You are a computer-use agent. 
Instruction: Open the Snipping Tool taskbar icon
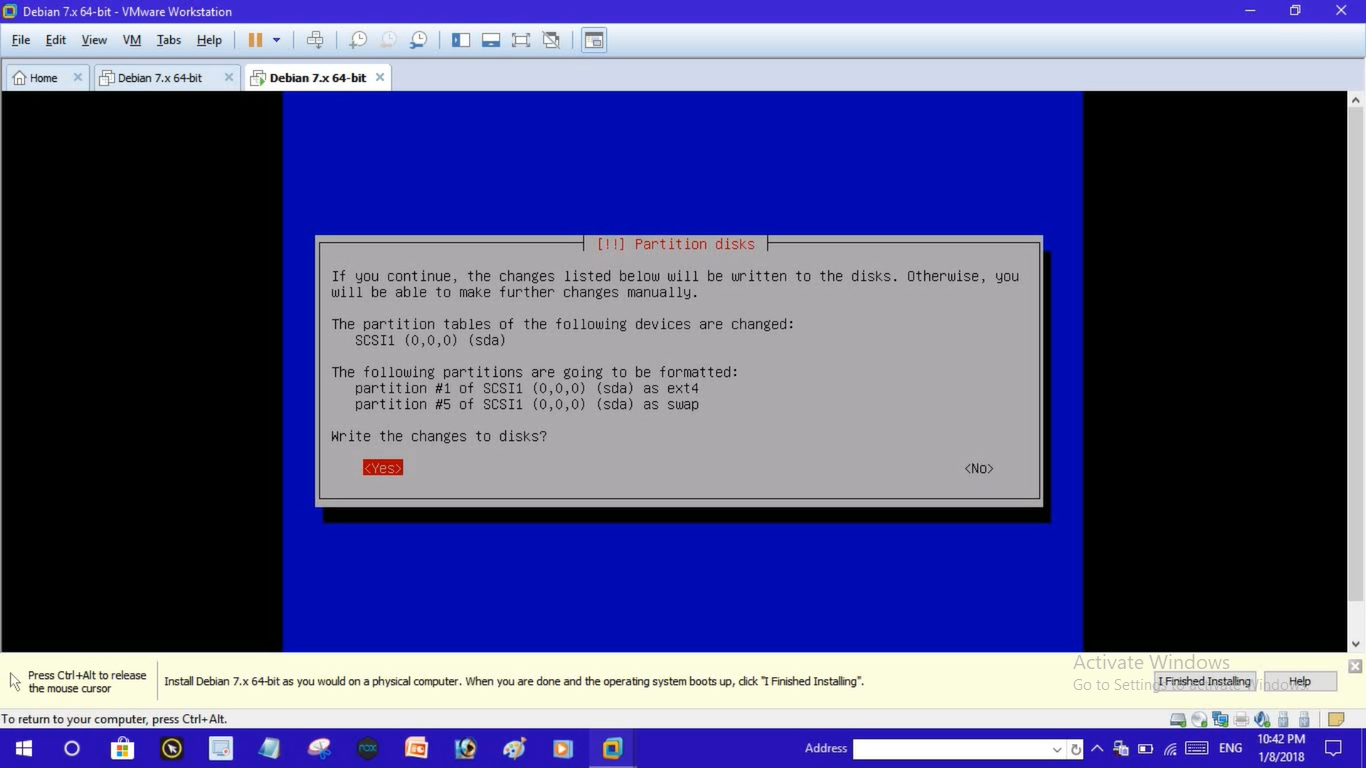[319, 748]
